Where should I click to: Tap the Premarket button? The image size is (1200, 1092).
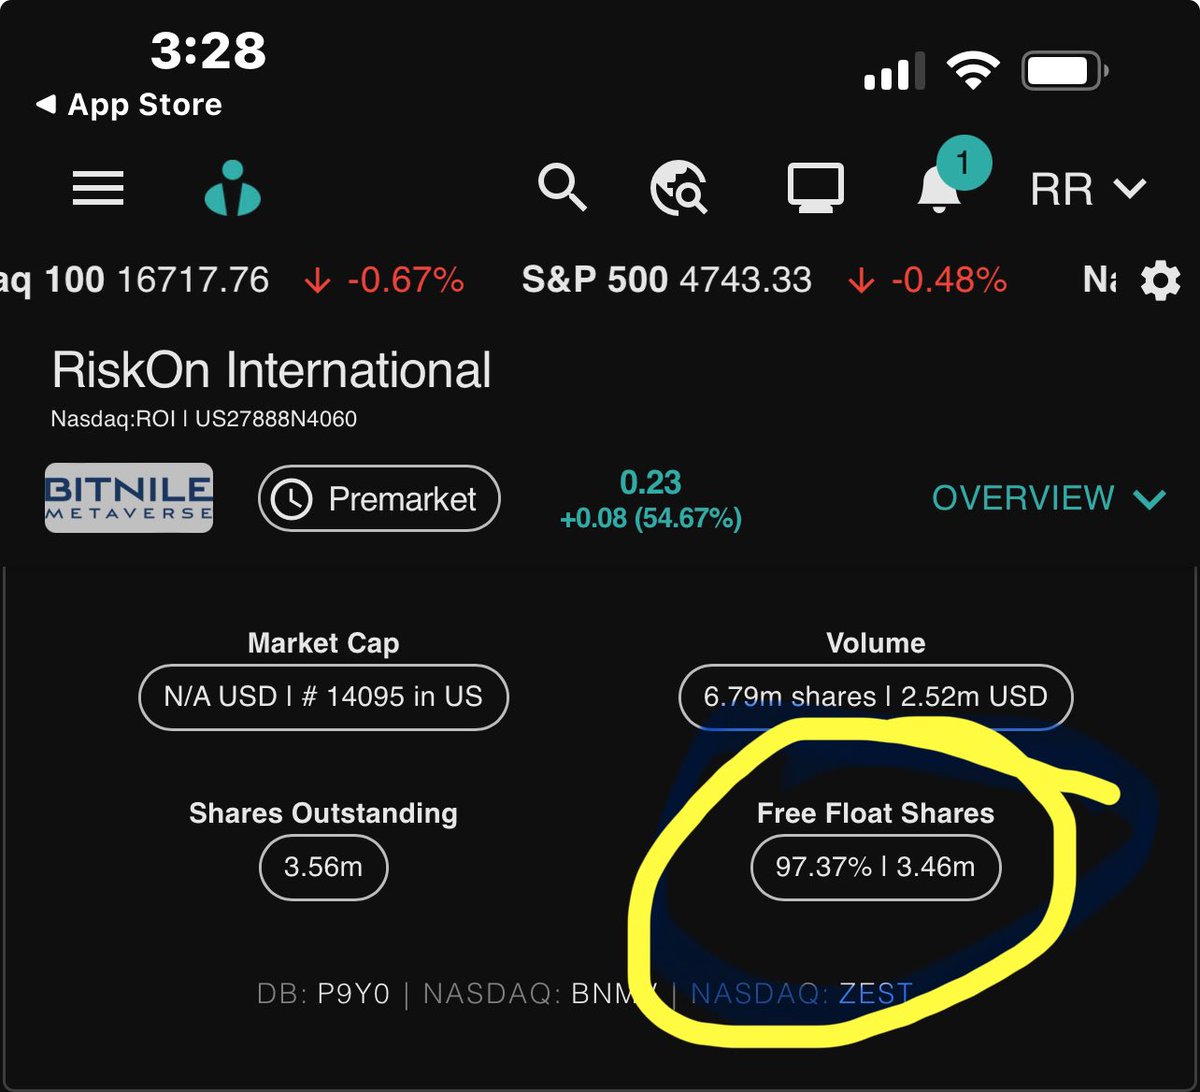click(379, 499)
